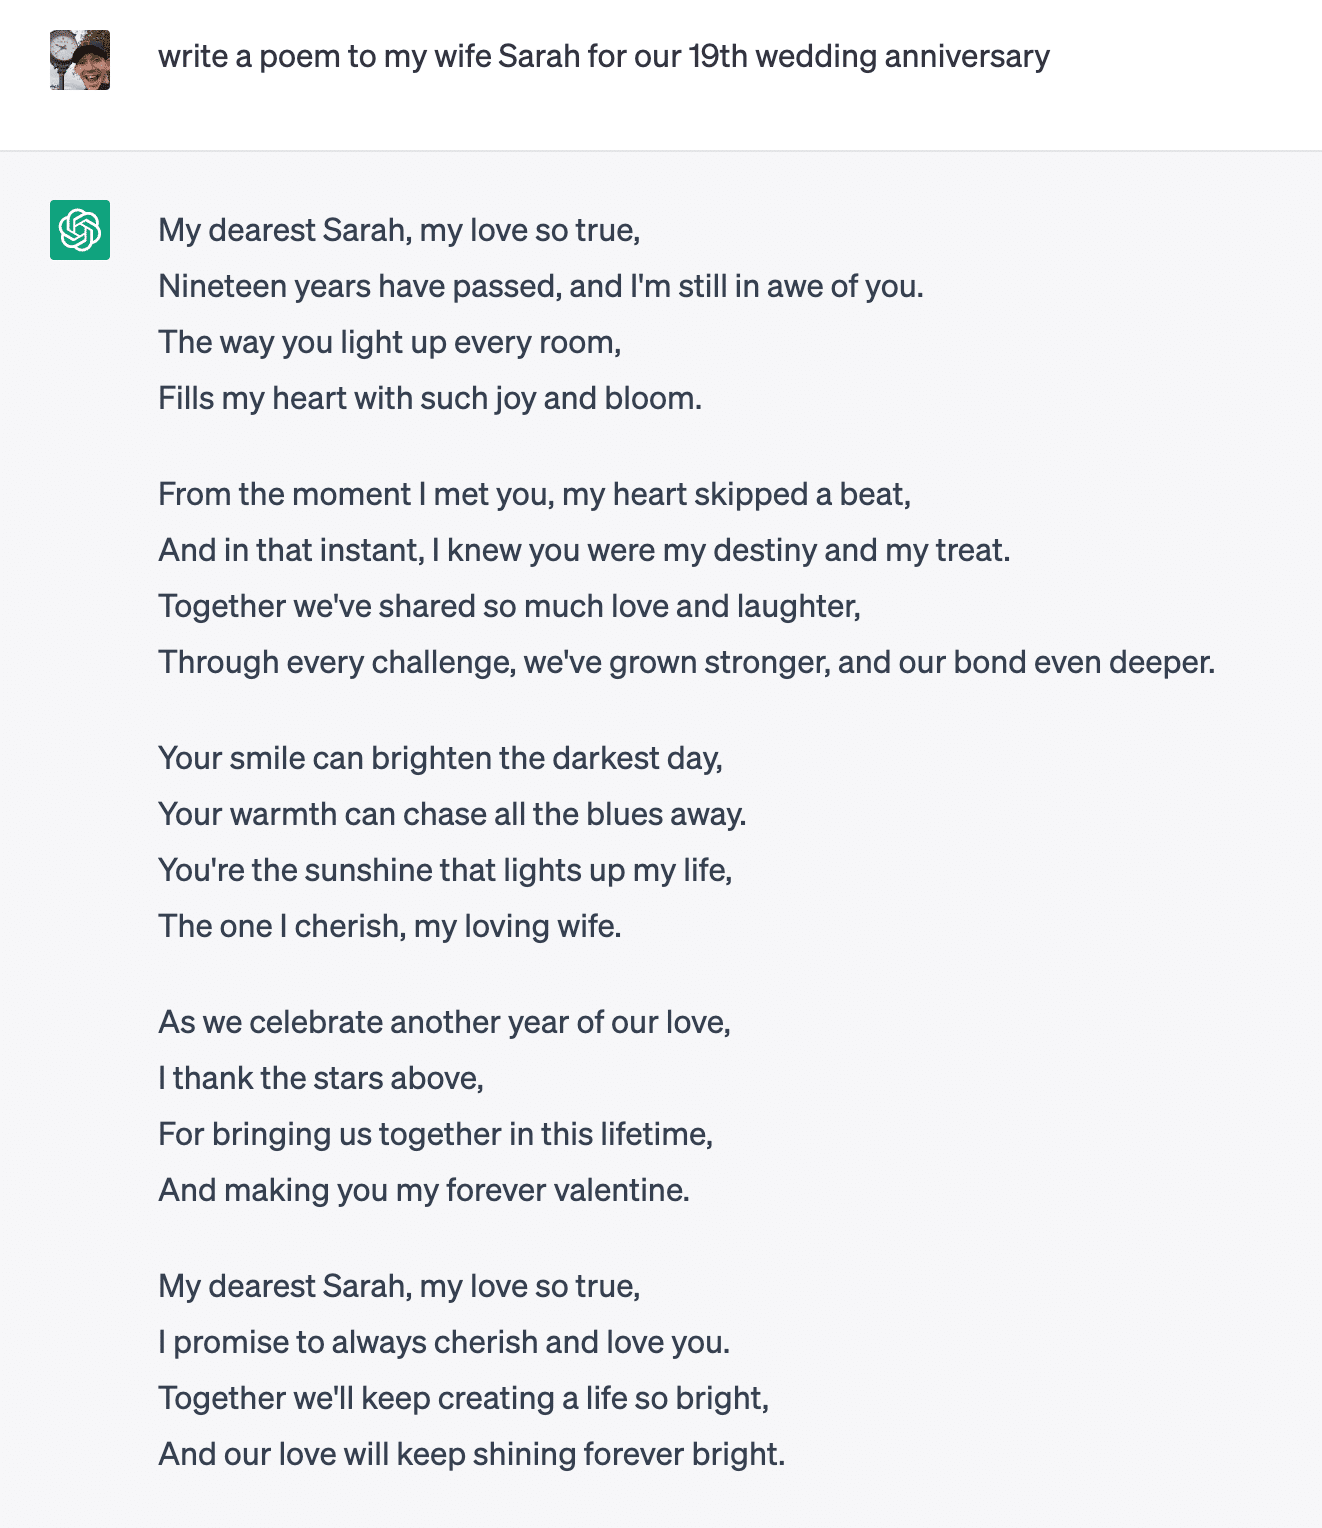Click the line mentioning destiny and treat
Viewport: 1322px width, 1528px height.
585,549
